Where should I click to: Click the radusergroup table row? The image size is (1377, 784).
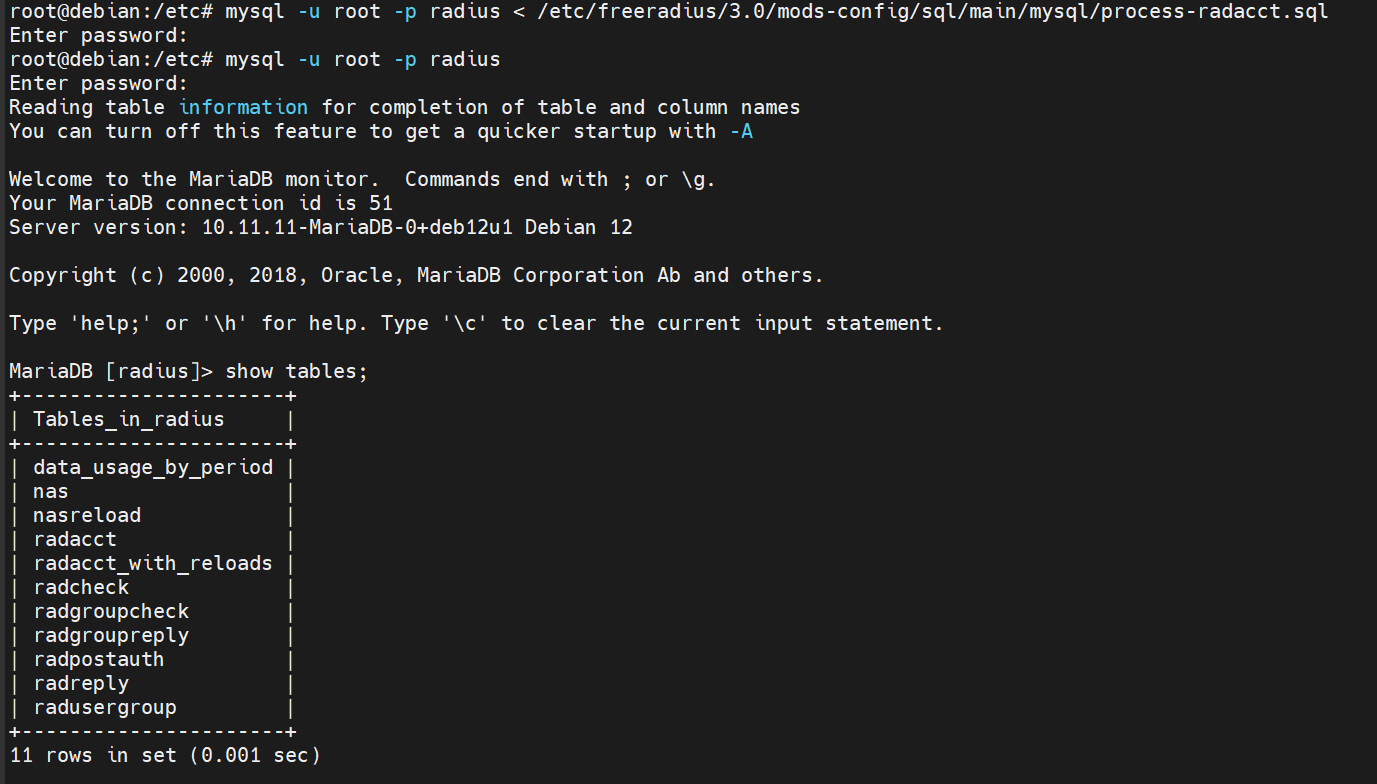pos(105,707)
